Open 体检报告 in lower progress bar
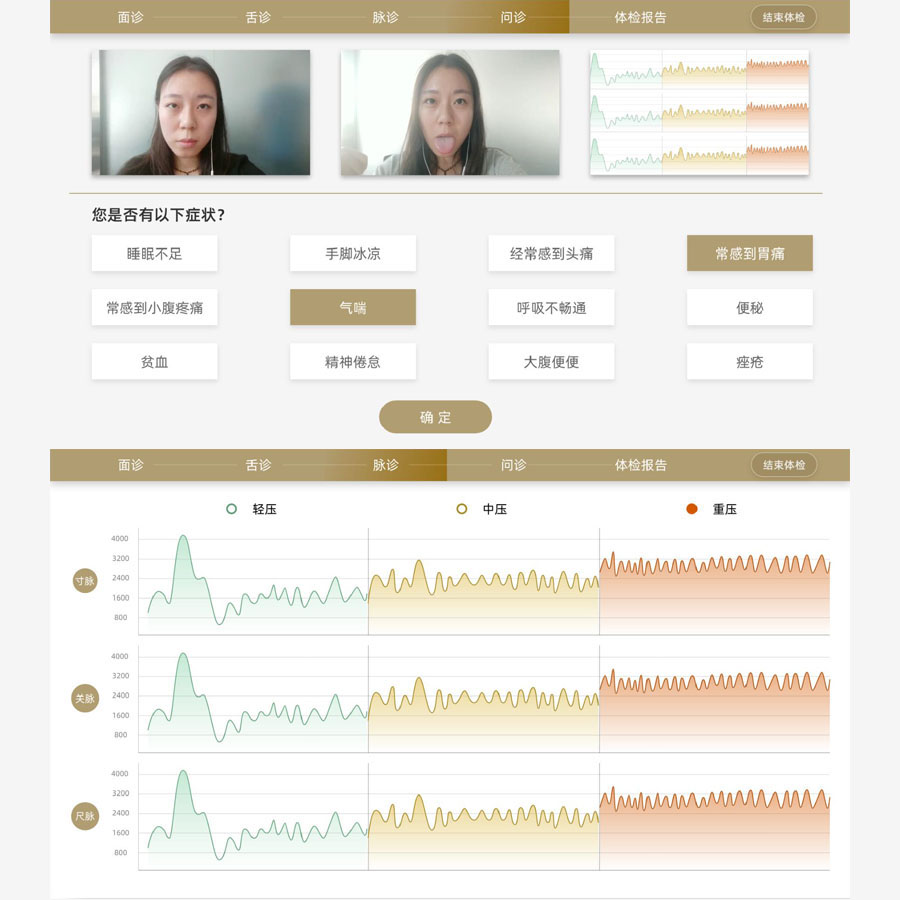The height and width of the screenshot is (900, 900). tap(641, 465)
